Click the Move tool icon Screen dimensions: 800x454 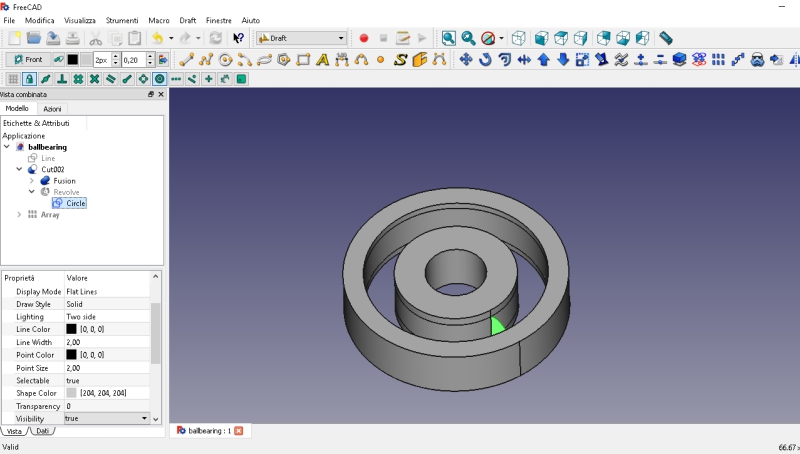point(465,60)
